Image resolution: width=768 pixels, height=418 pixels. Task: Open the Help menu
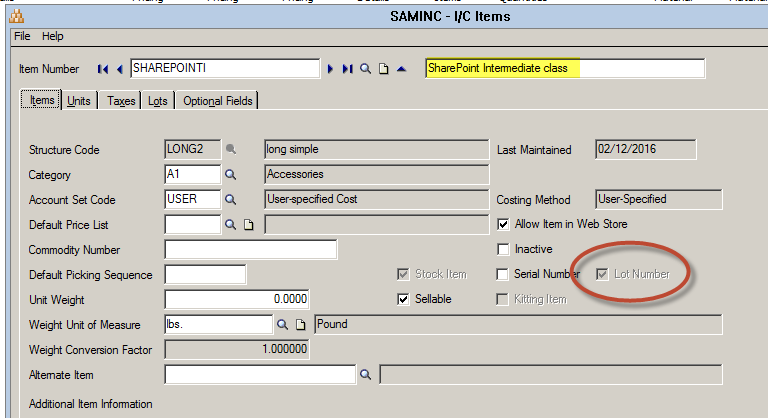coord(52,36)
